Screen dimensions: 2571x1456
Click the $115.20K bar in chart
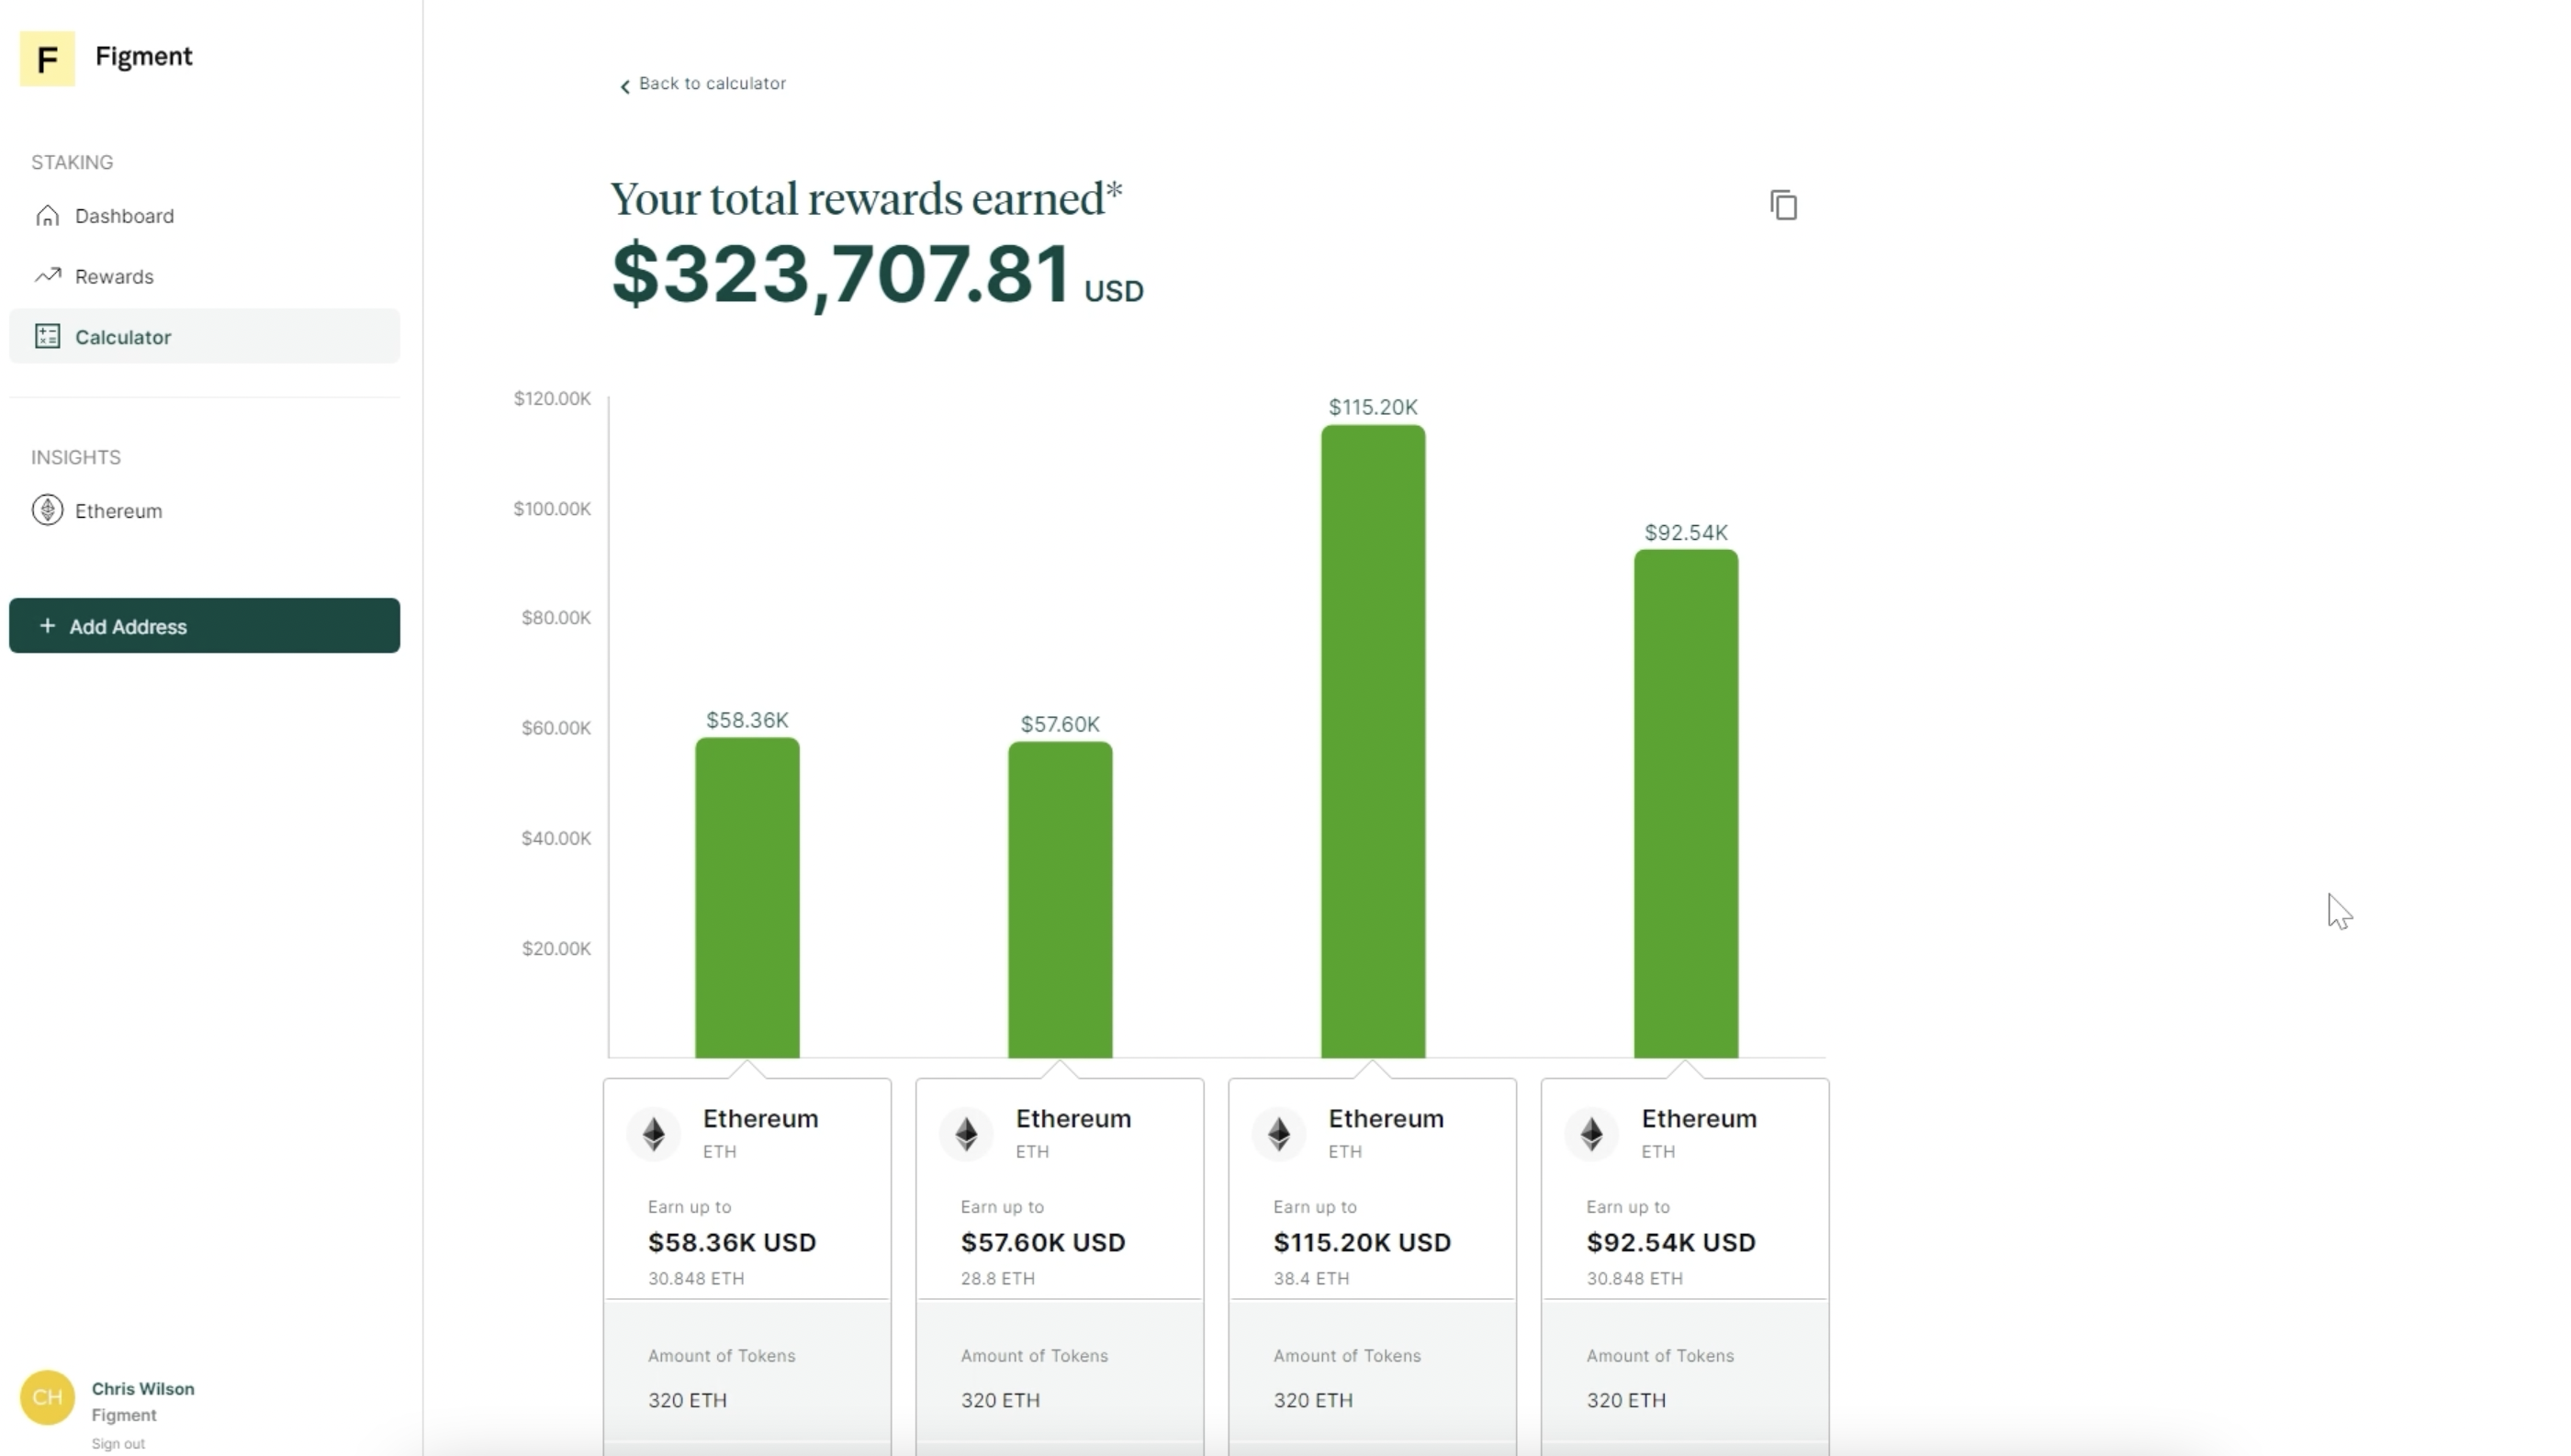pyautogui.click(x=1373, y=741)
